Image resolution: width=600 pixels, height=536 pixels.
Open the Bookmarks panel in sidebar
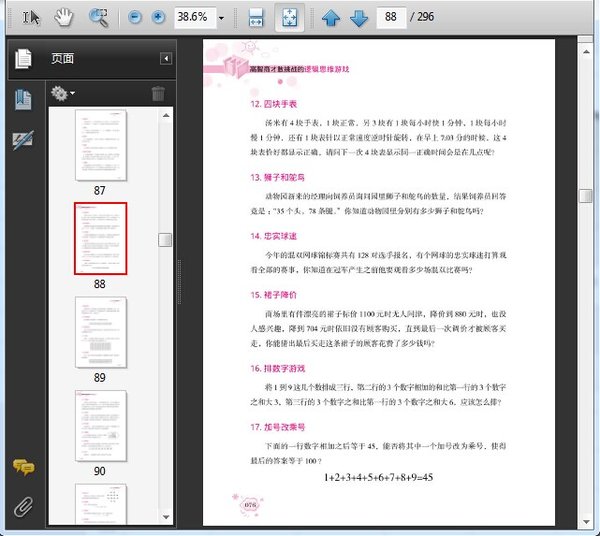pyautogui.click(x=22, y=99)
